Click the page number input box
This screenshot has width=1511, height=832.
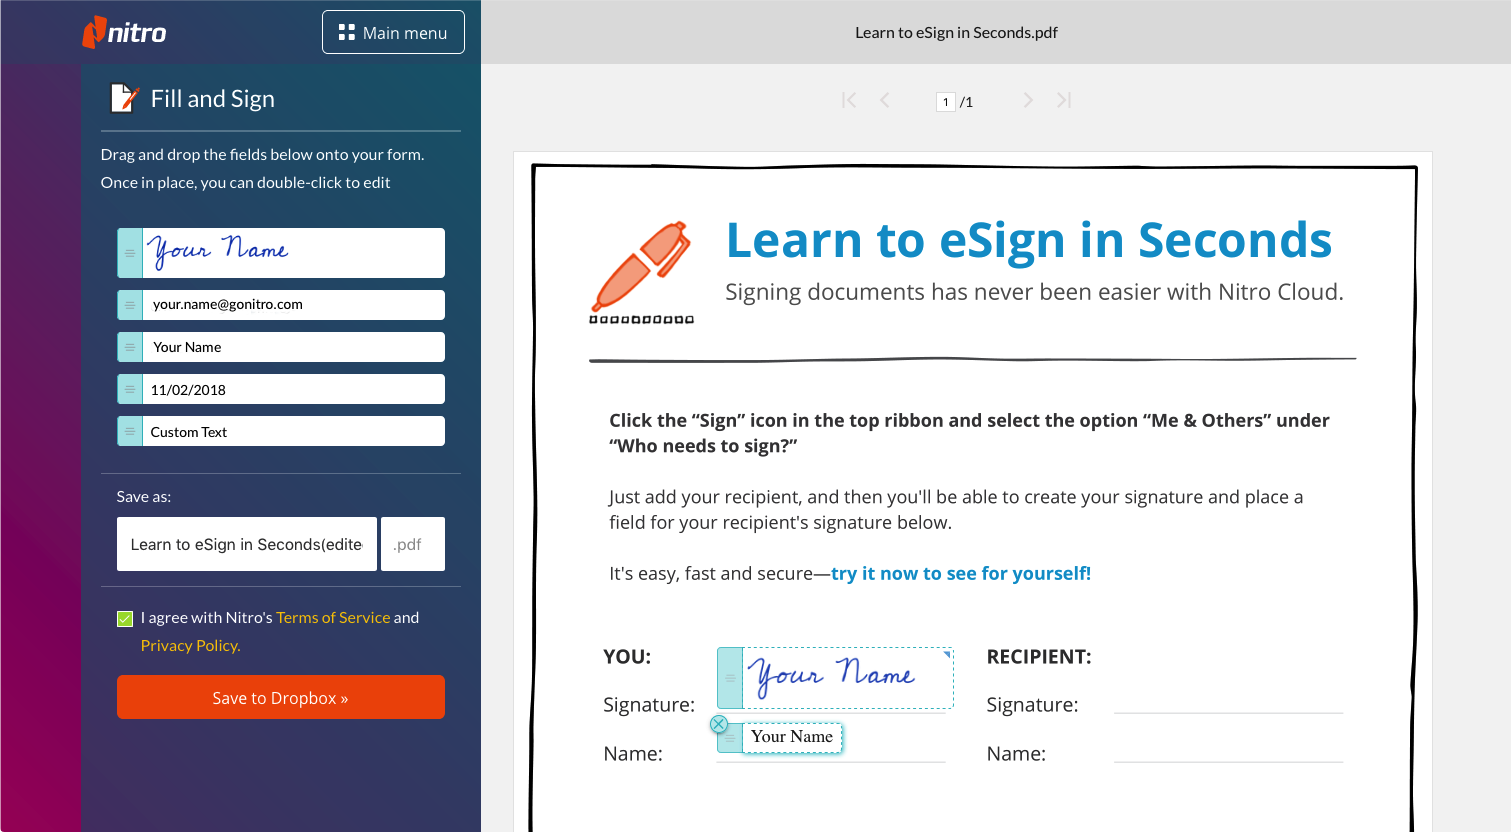click(945, 102)
